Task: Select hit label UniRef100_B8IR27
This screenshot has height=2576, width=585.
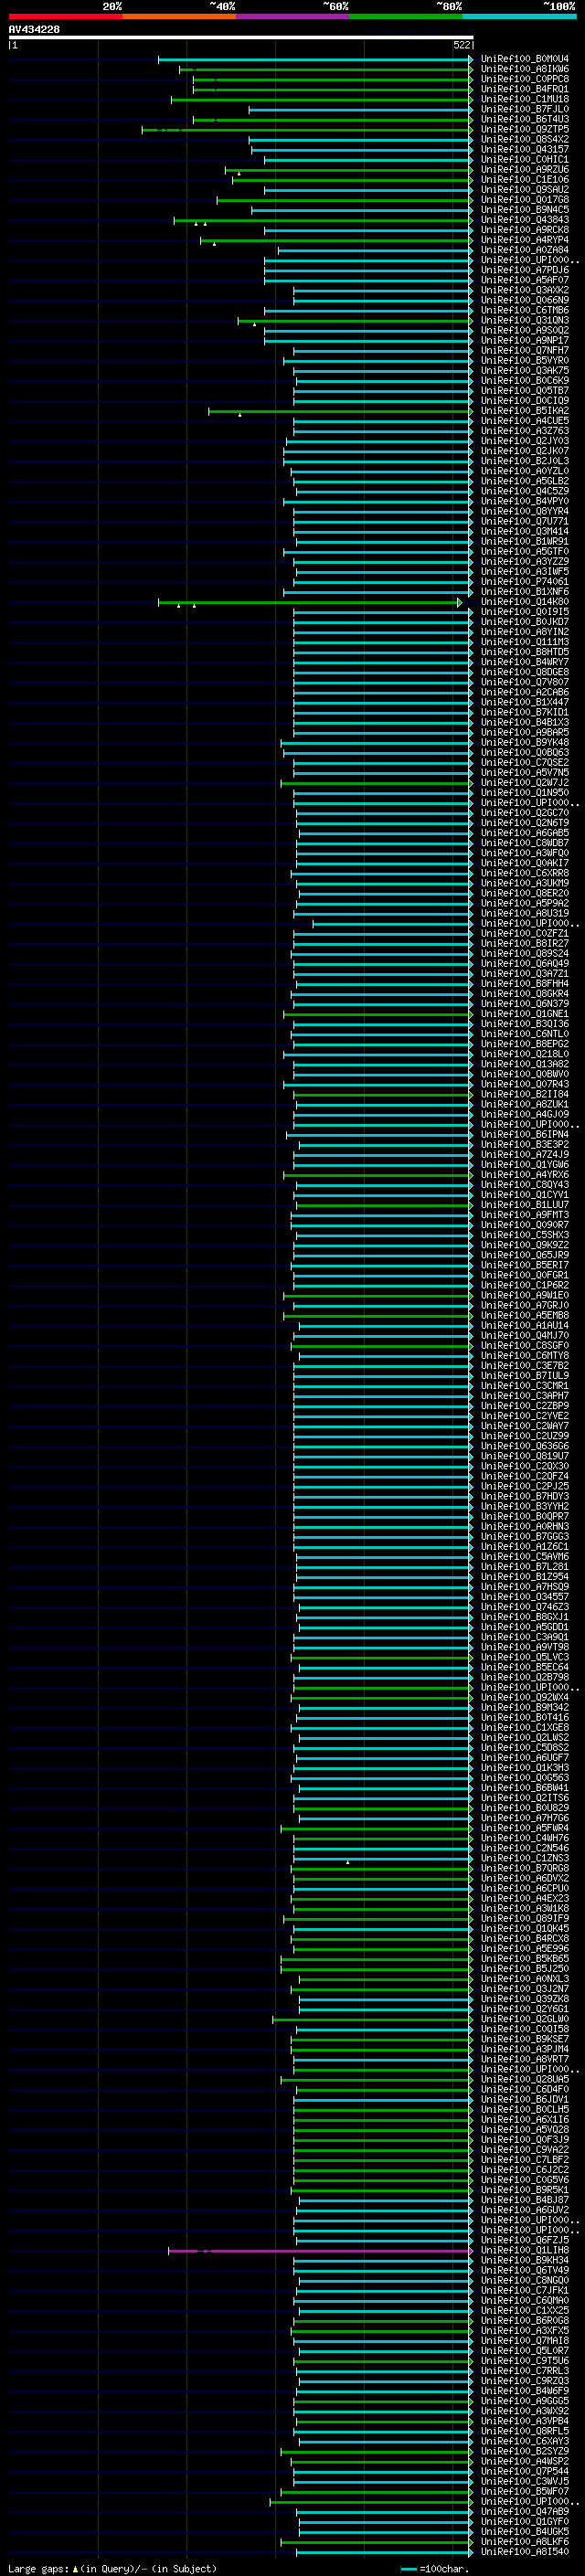Action: click(525, 943)
